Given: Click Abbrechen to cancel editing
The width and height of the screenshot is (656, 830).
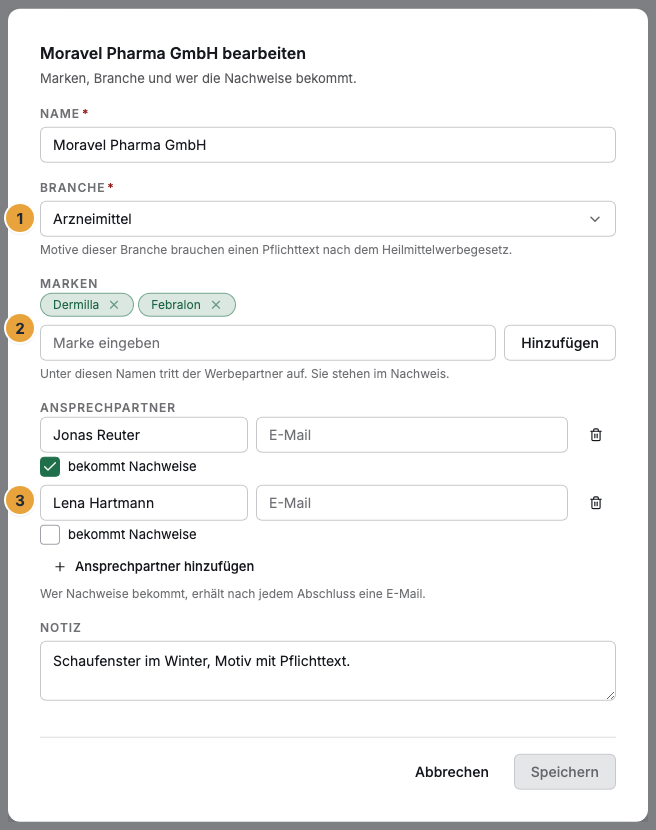Looking at the screenshot, I should pos(452,772).
